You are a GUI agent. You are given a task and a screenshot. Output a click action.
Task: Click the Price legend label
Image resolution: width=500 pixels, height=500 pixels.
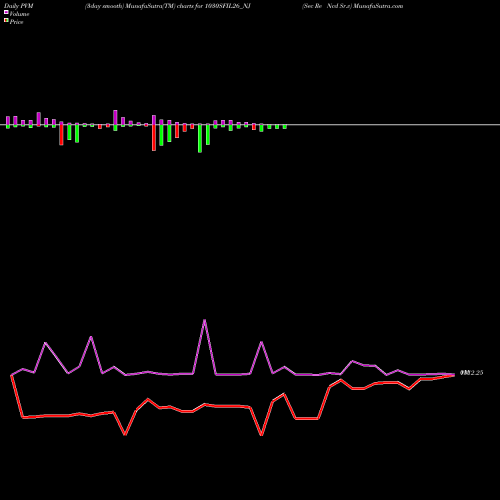16,22
